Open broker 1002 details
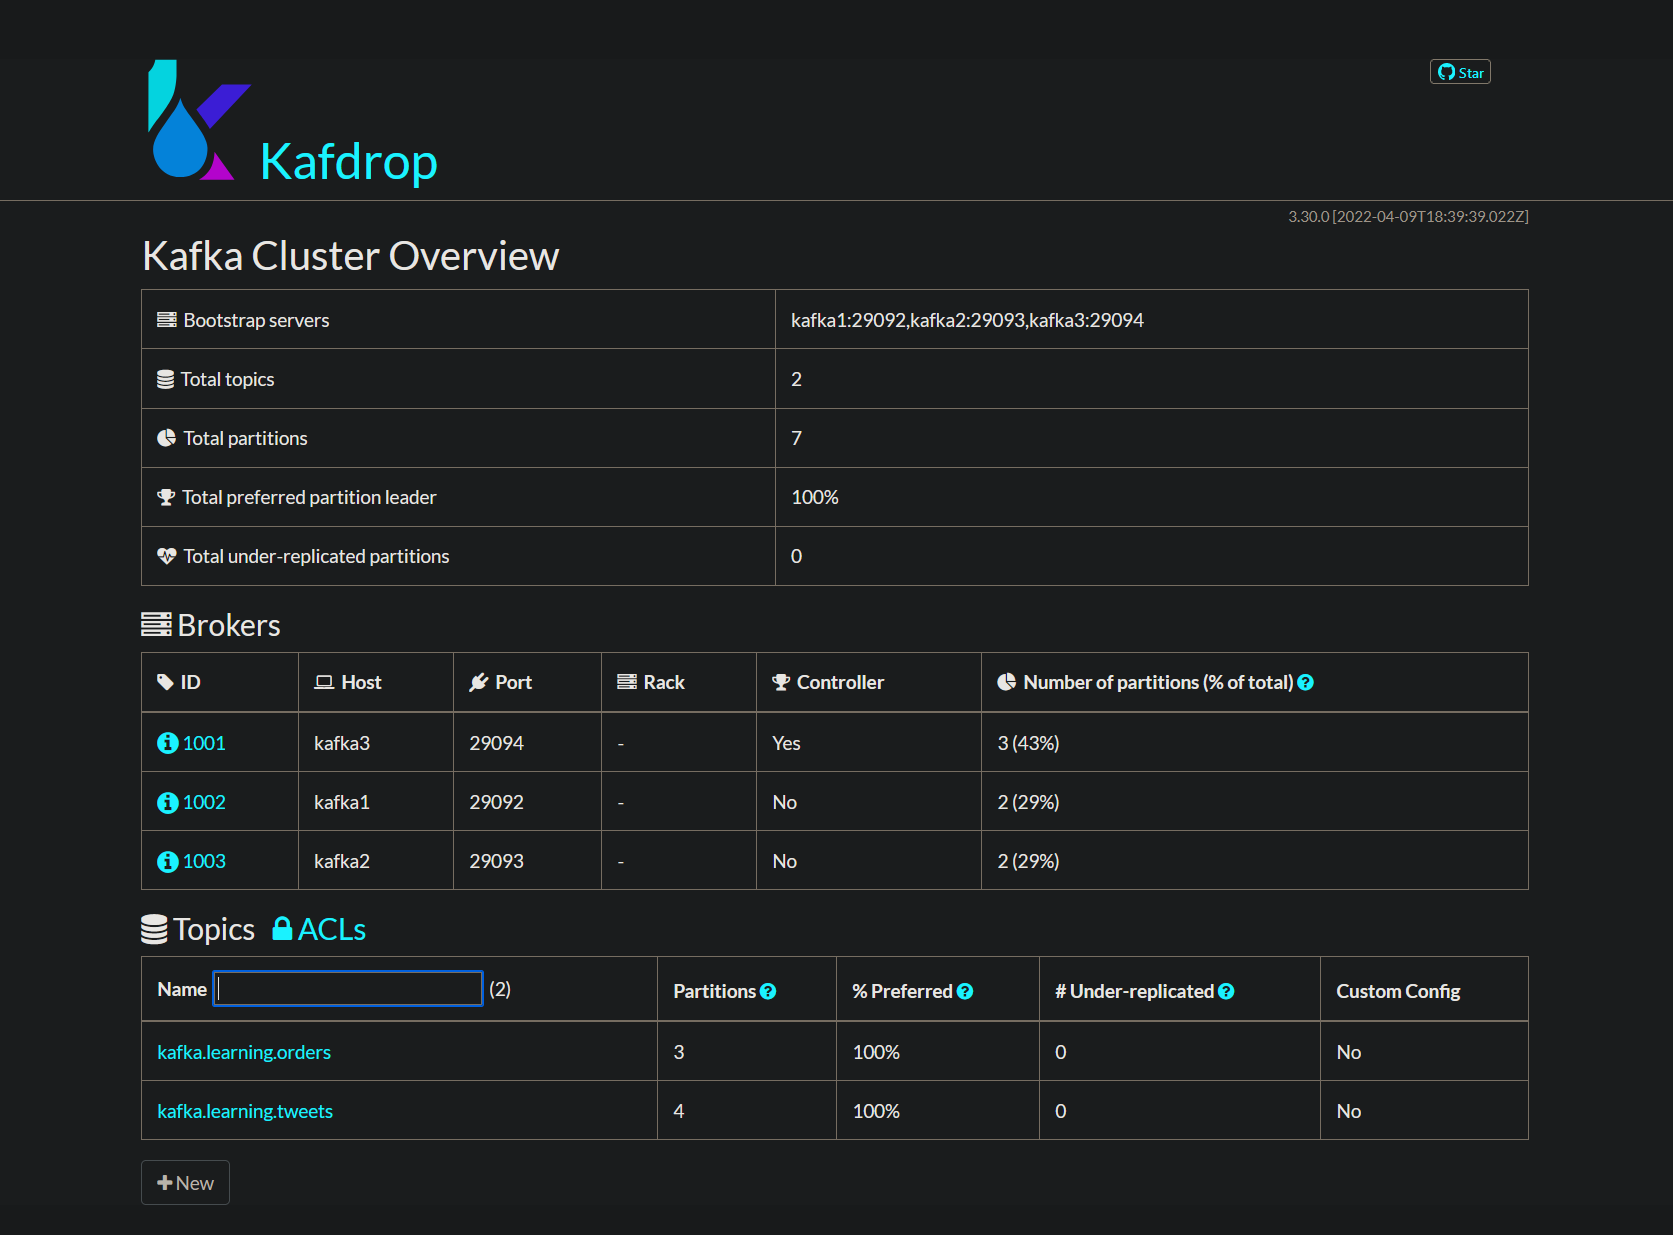The image size is (1673, 1235). pos(204,802)
